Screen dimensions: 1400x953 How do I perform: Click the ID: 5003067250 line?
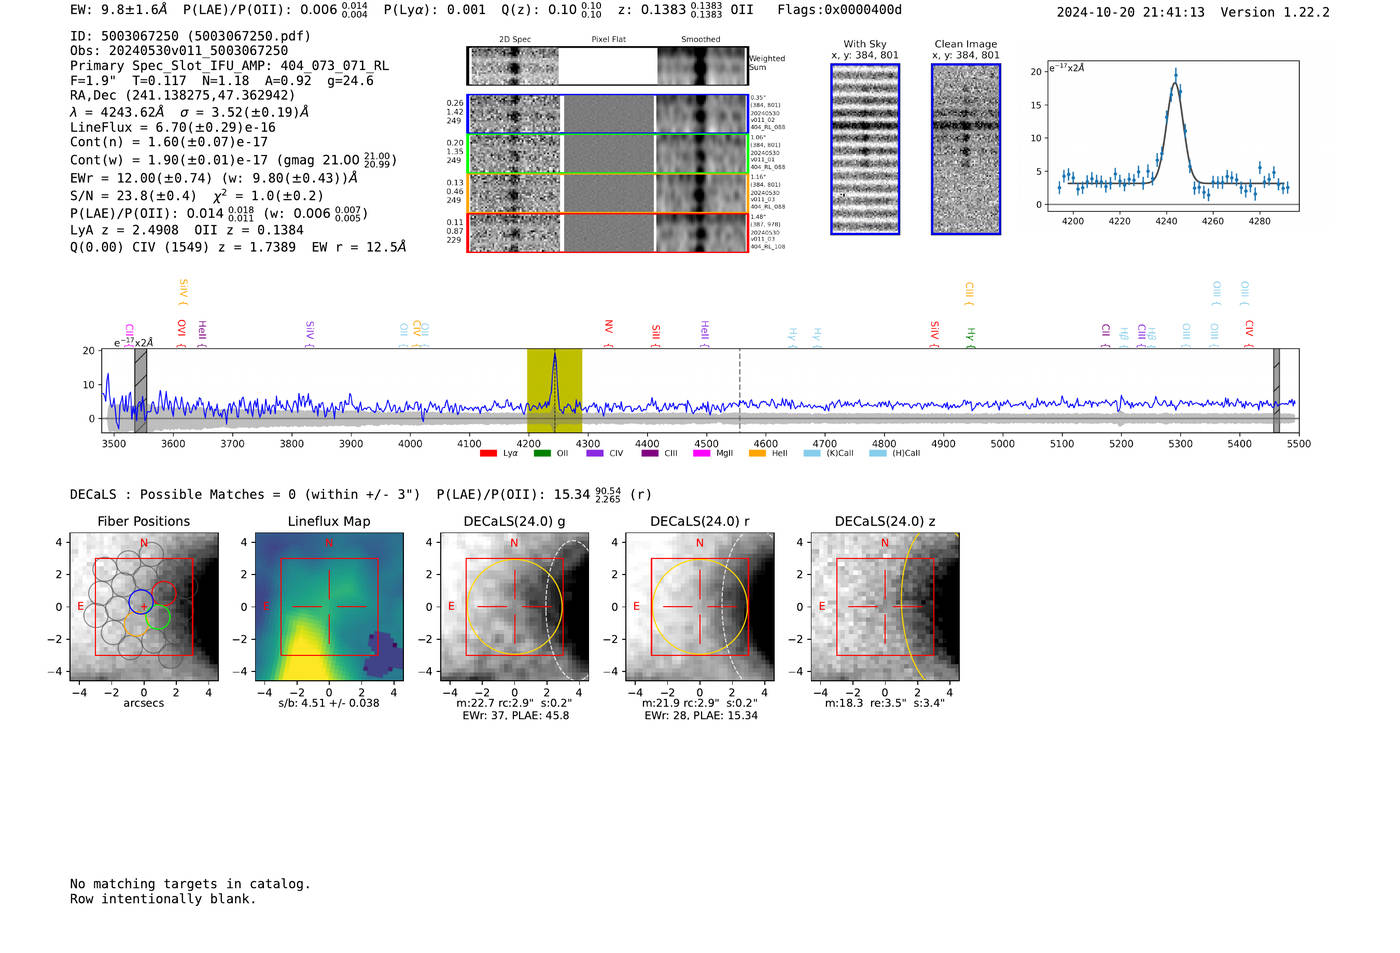click(x=190, y=36)
